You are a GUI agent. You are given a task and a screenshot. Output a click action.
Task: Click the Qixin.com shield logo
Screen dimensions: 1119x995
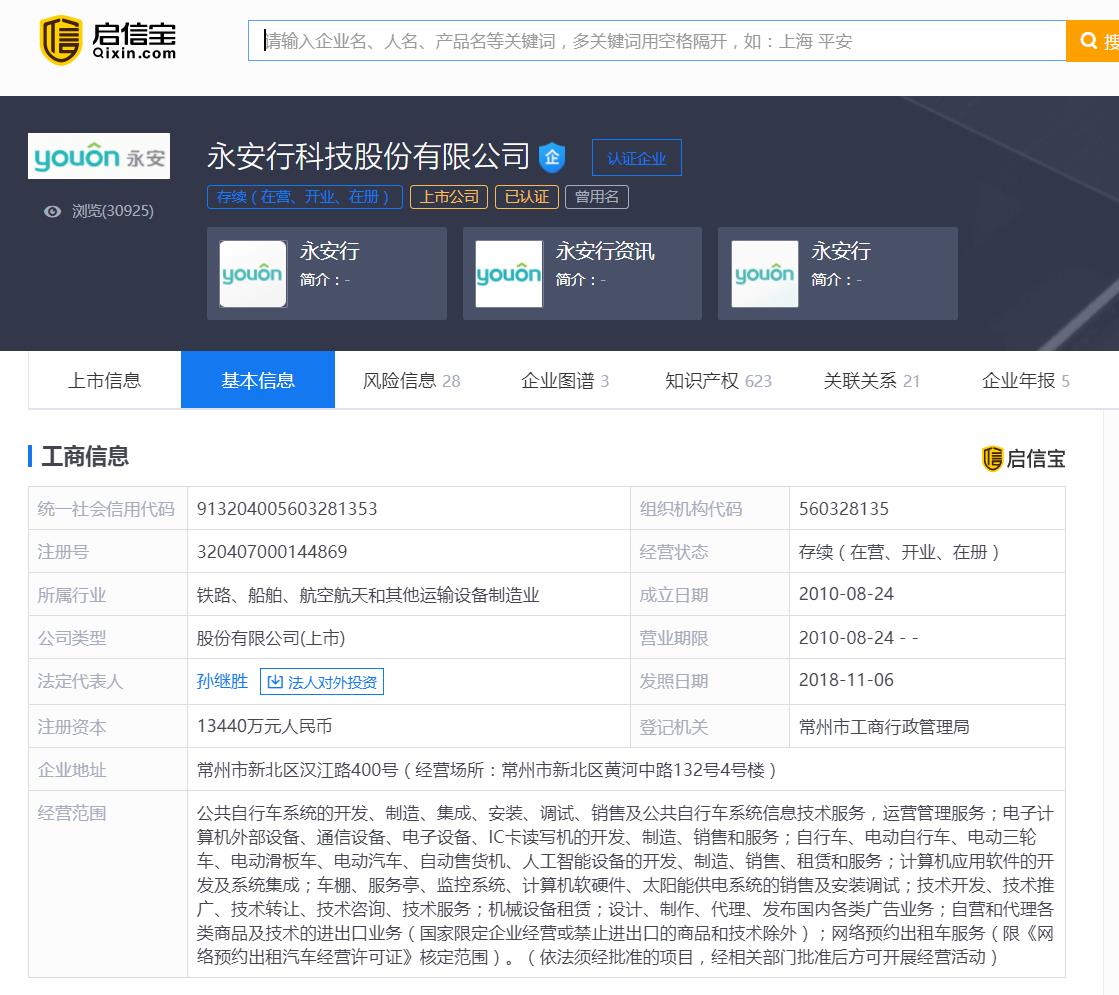(61, 40)
